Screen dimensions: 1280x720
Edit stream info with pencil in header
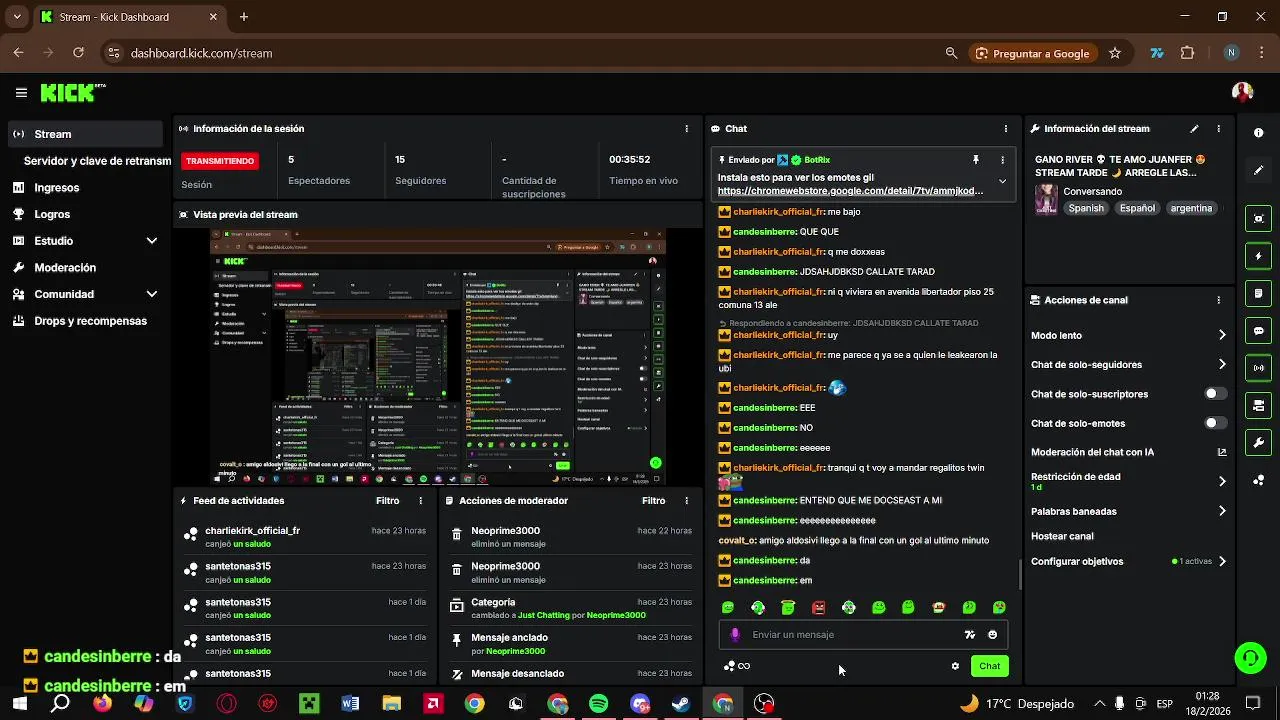tap(1194, 129)
